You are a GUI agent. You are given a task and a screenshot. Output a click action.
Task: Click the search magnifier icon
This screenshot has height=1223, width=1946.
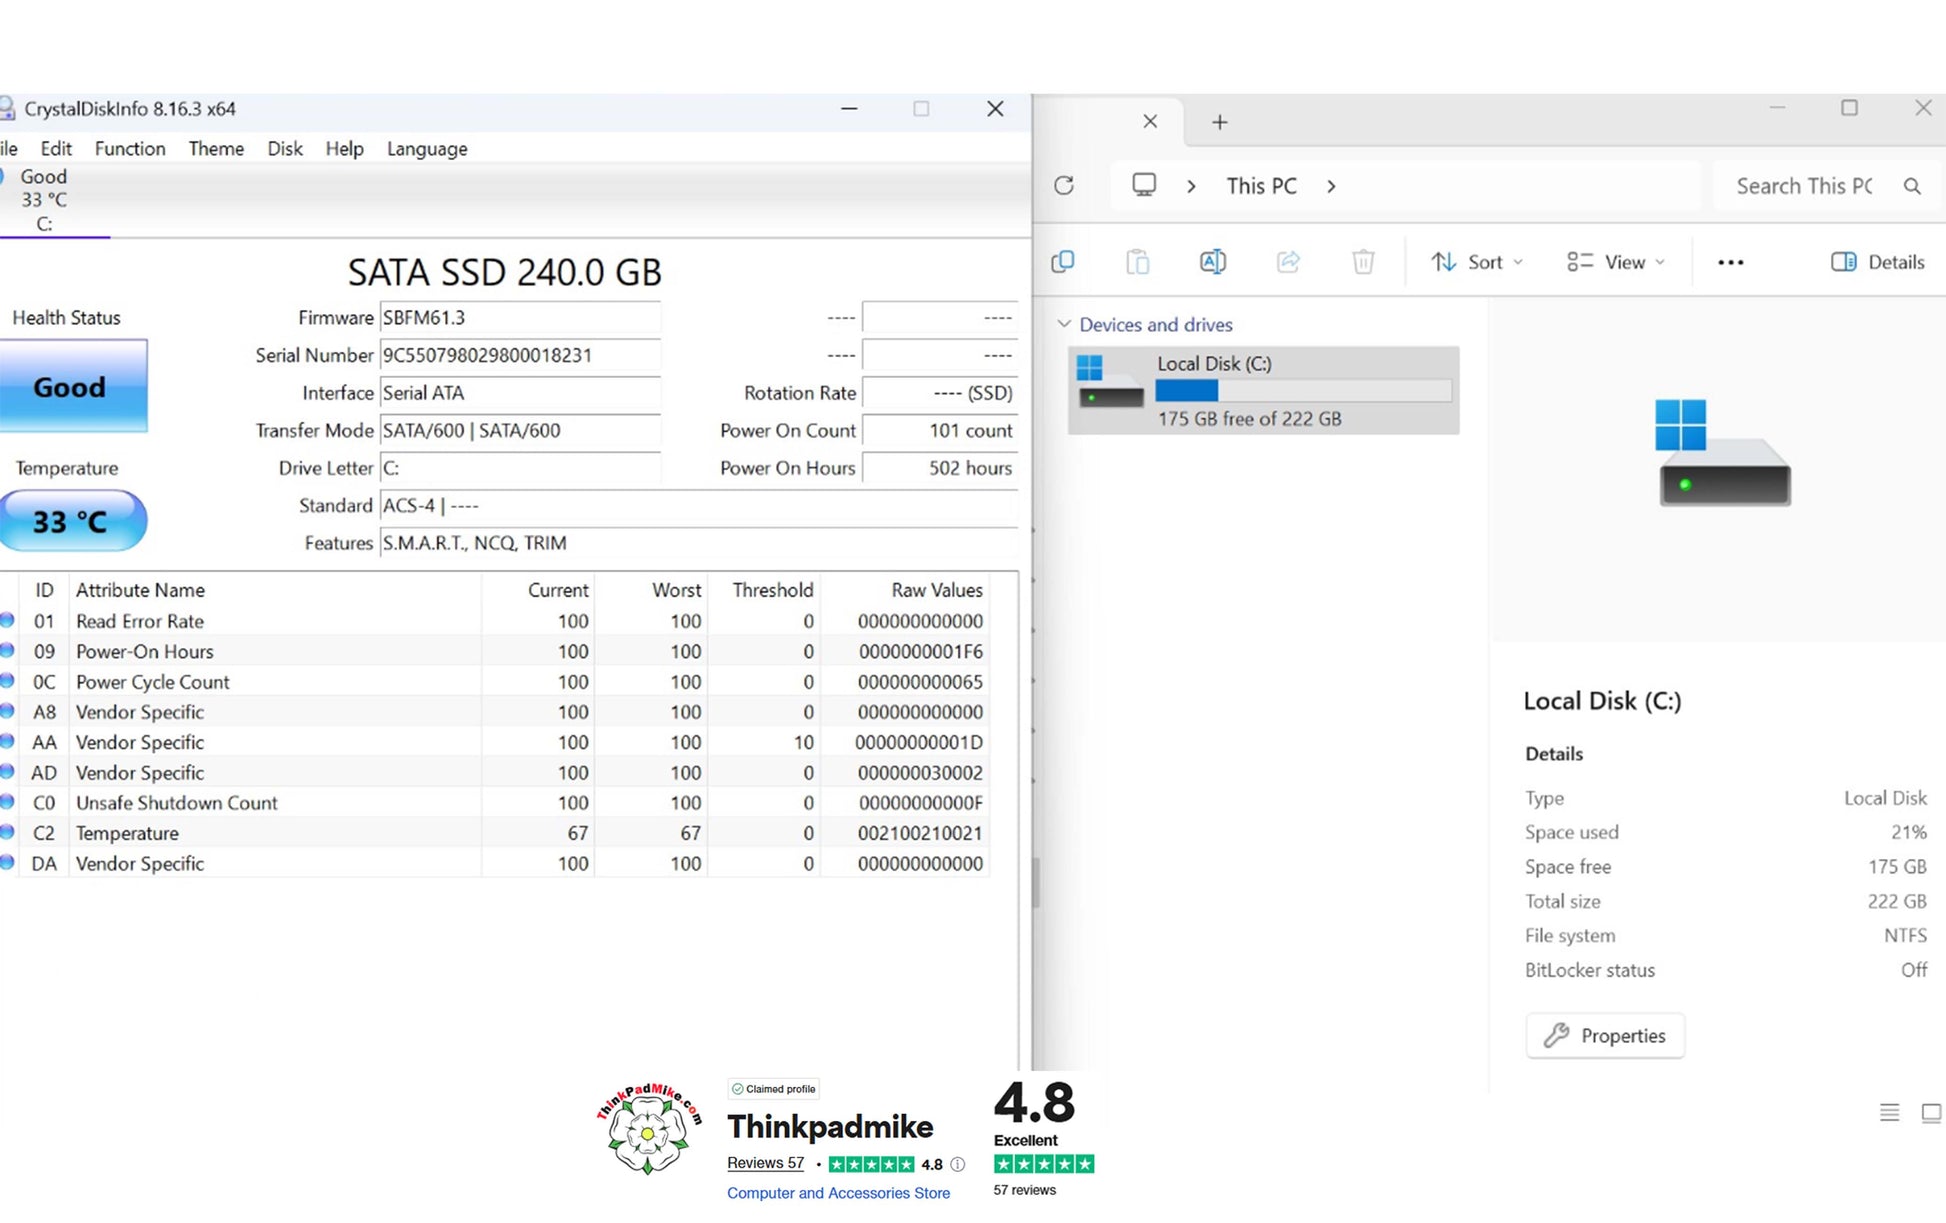point(1912,186)
